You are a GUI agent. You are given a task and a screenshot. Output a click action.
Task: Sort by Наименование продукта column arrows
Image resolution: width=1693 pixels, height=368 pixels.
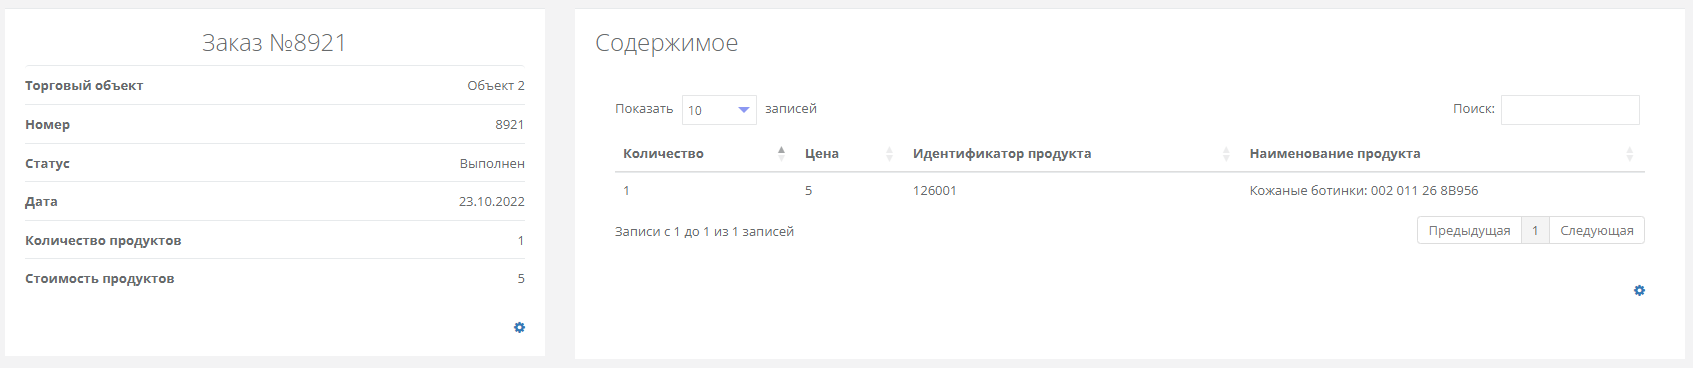(x=1629, y=154)
